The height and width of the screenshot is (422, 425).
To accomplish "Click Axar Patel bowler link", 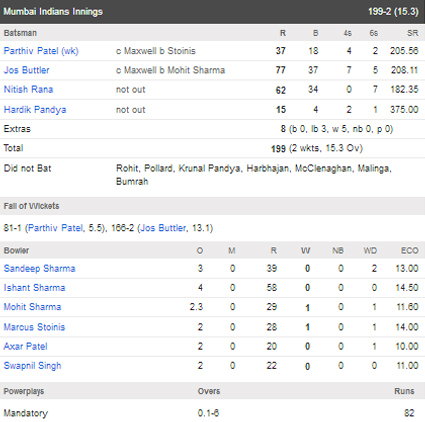I will (x=25, y=346).
